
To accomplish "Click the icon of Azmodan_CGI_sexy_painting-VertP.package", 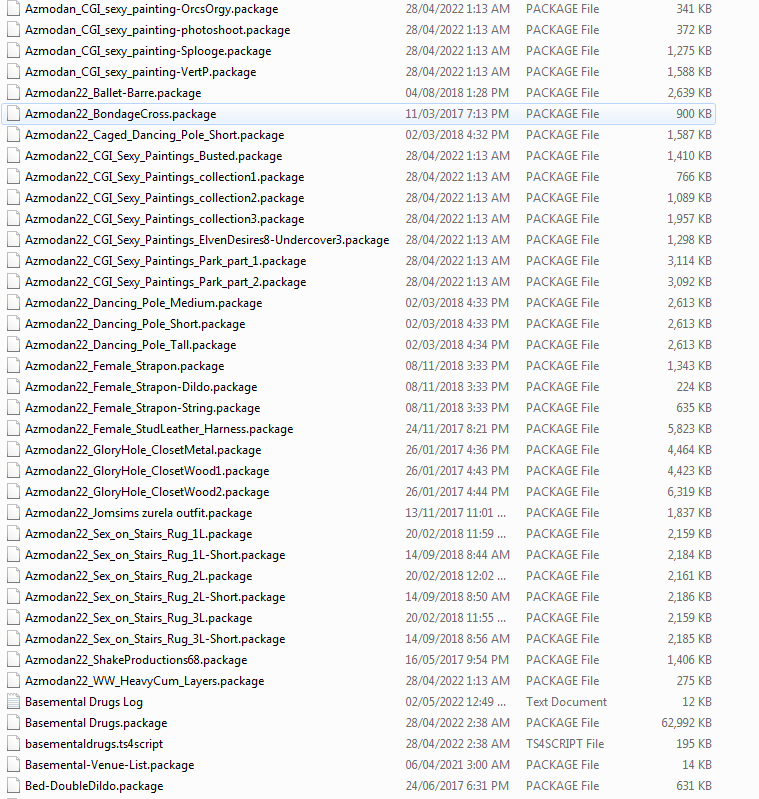I will pyautogui.click(x=14, y=72).
